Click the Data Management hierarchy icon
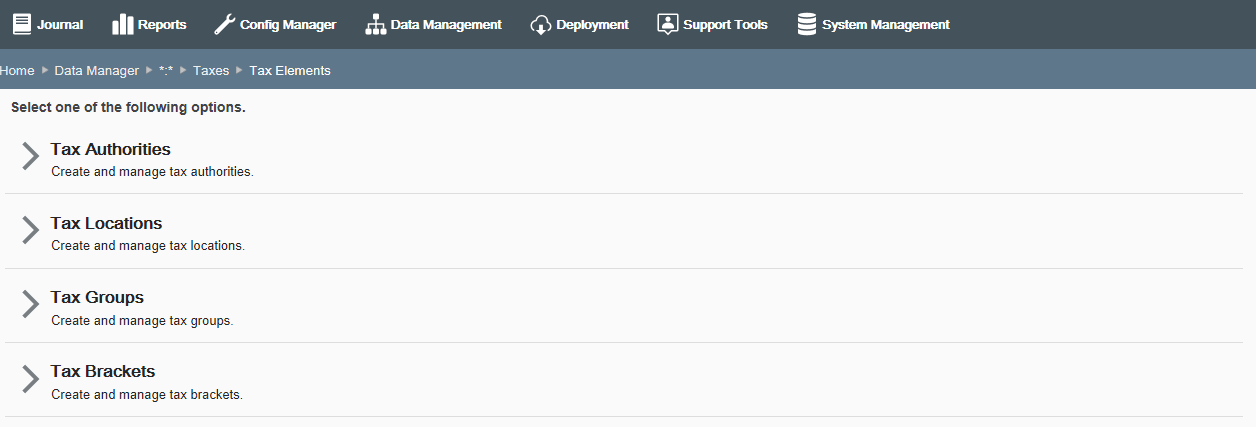Image resolution: width=1256 pixels, height=427 pixels. (x=375, y=24)
